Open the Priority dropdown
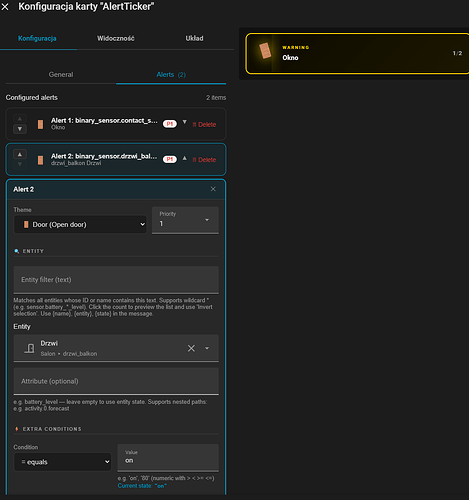 (185, 220)
